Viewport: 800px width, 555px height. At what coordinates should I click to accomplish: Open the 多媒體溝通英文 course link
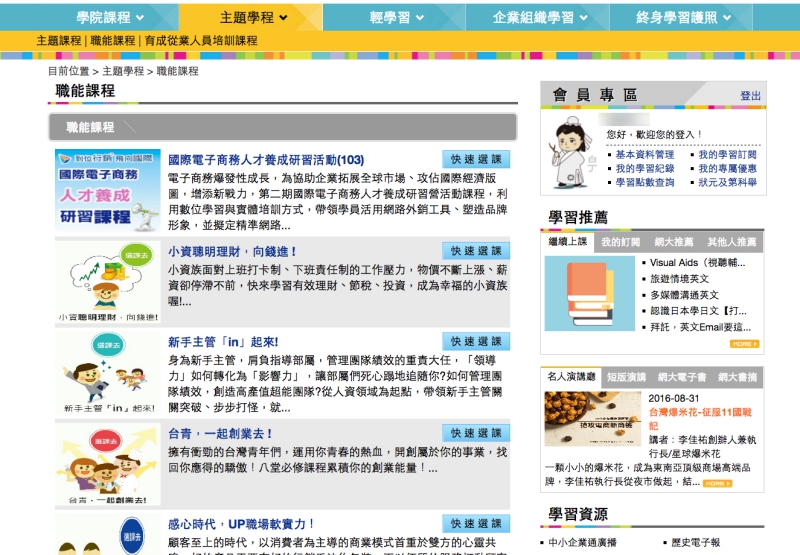pyautogui.click(x=684, y=295)
